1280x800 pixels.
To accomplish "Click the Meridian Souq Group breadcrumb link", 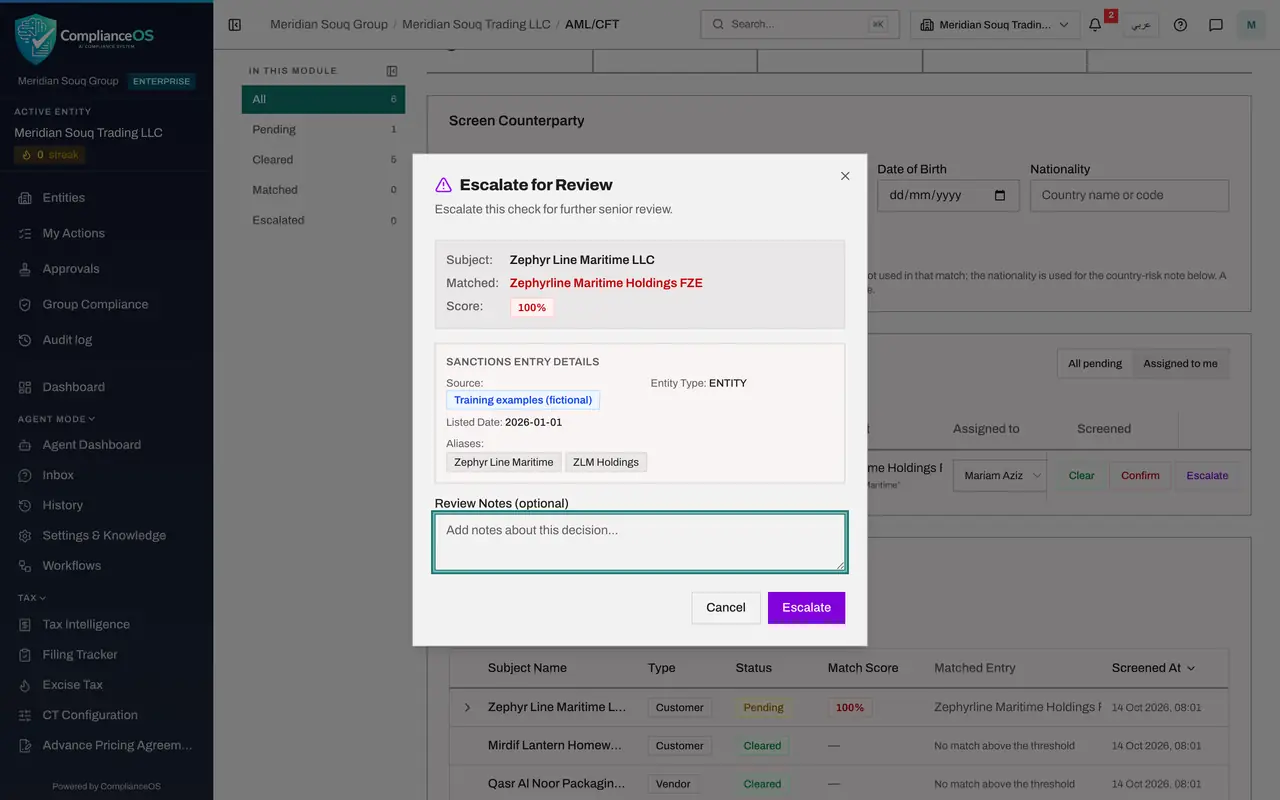I will (x=329, y=24).
